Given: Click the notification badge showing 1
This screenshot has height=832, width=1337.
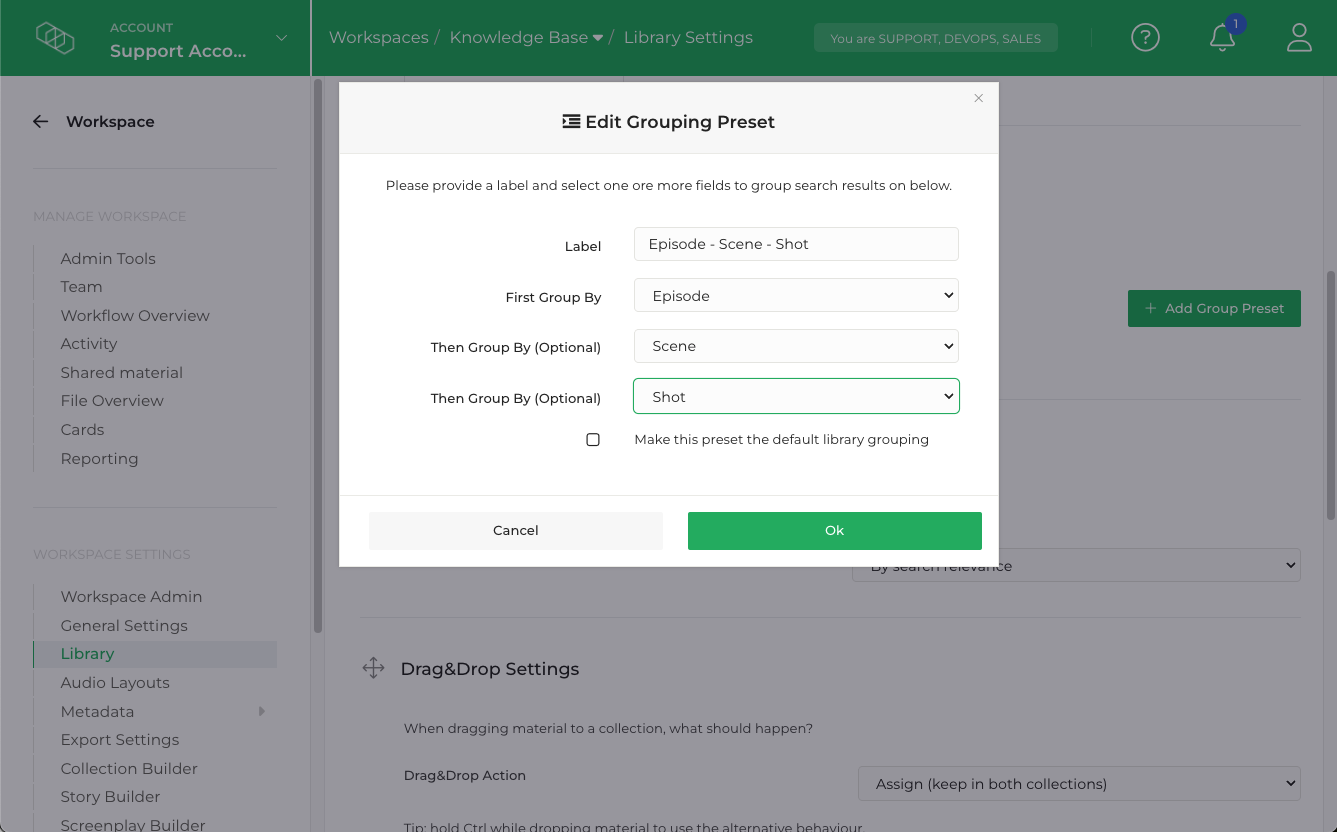Looking at the screenshot, I should coord(1234,23).
